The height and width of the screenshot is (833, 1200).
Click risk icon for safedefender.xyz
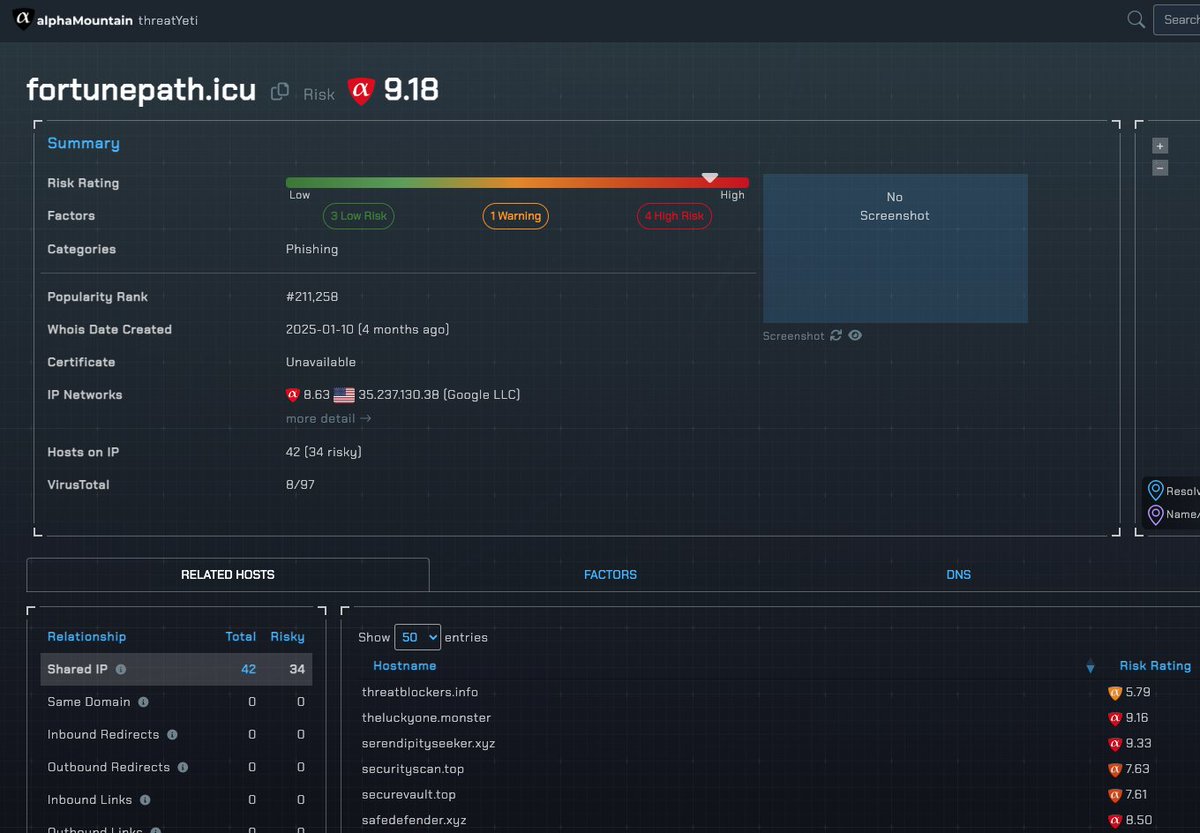(1115, 820)
